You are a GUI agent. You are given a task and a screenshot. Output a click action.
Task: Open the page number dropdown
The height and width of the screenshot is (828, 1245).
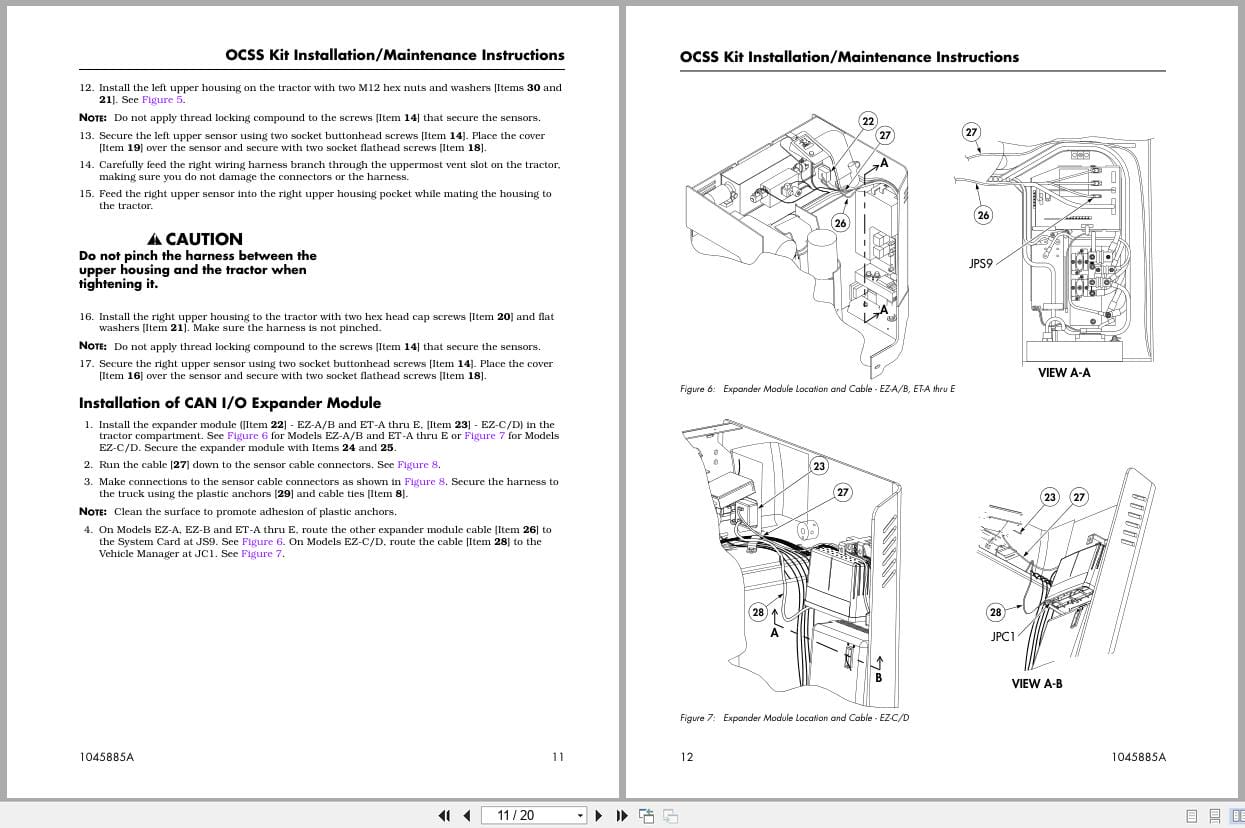(580, 815)
